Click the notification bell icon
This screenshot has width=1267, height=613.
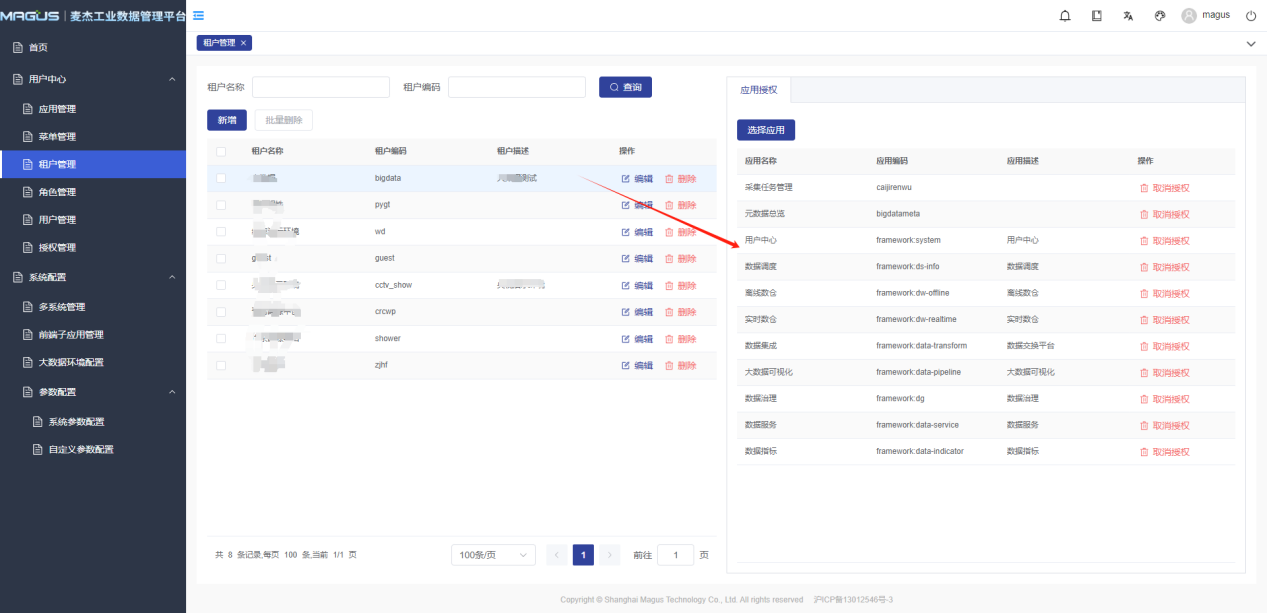click(1065, 16)
